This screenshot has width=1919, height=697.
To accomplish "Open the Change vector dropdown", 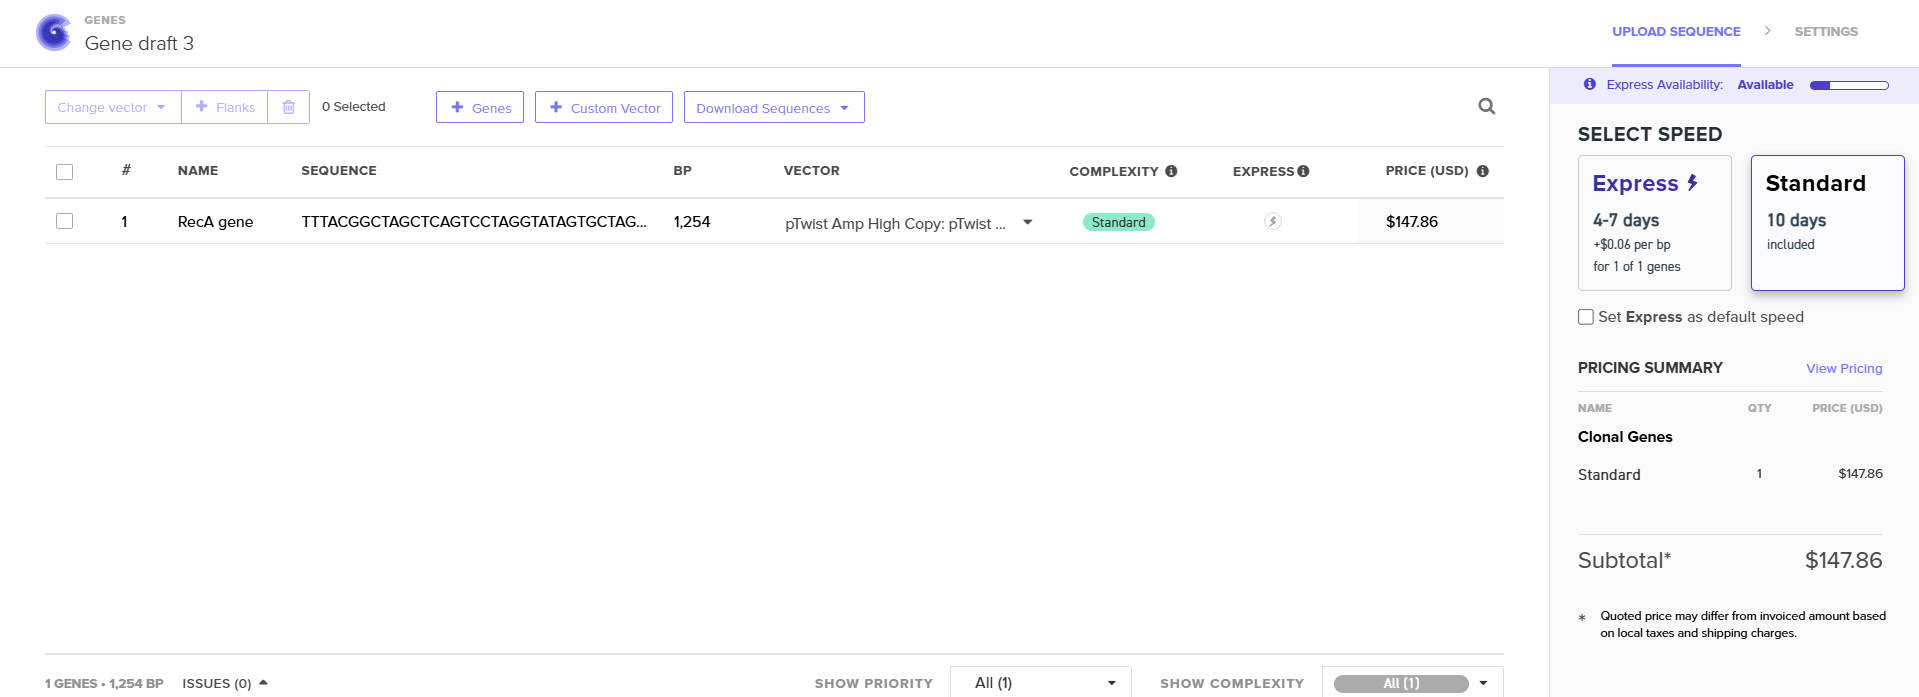I will tap(113, 107).
